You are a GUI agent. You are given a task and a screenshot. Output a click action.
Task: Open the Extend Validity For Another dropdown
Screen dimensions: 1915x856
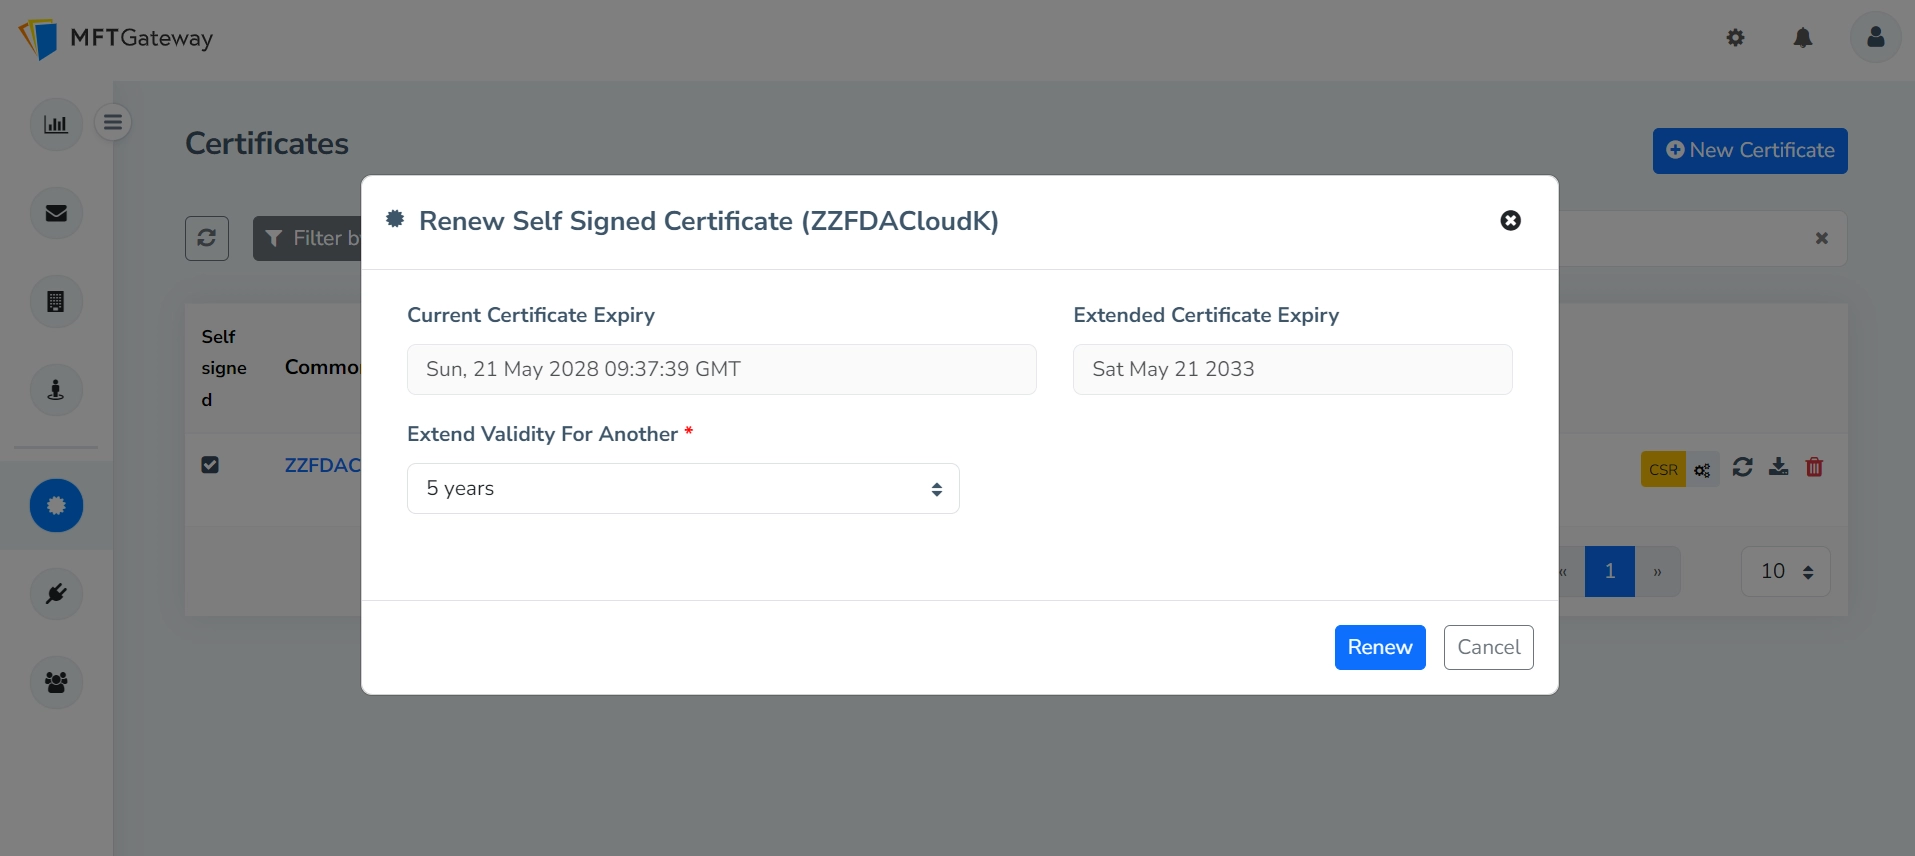point(683,488)
